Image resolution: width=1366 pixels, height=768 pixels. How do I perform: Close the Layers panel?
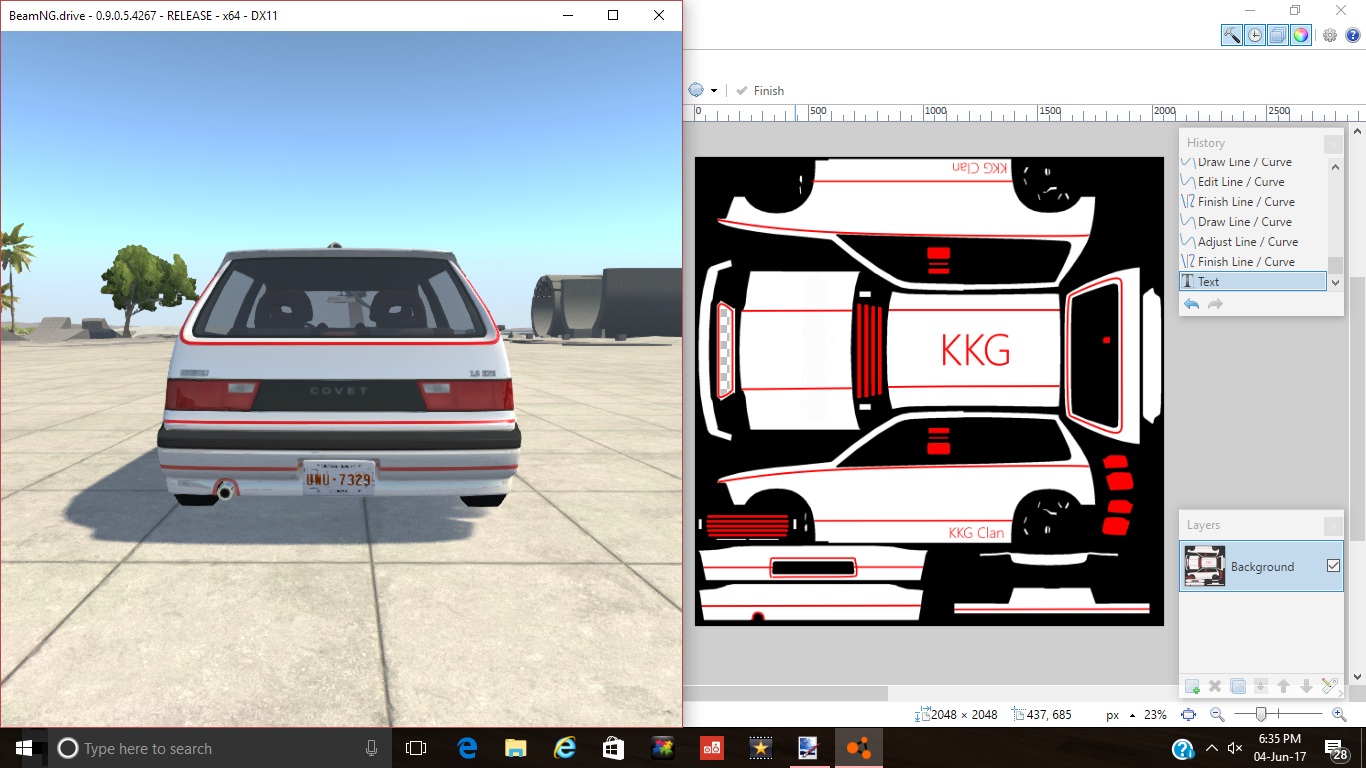click(x=1333, y=526)
